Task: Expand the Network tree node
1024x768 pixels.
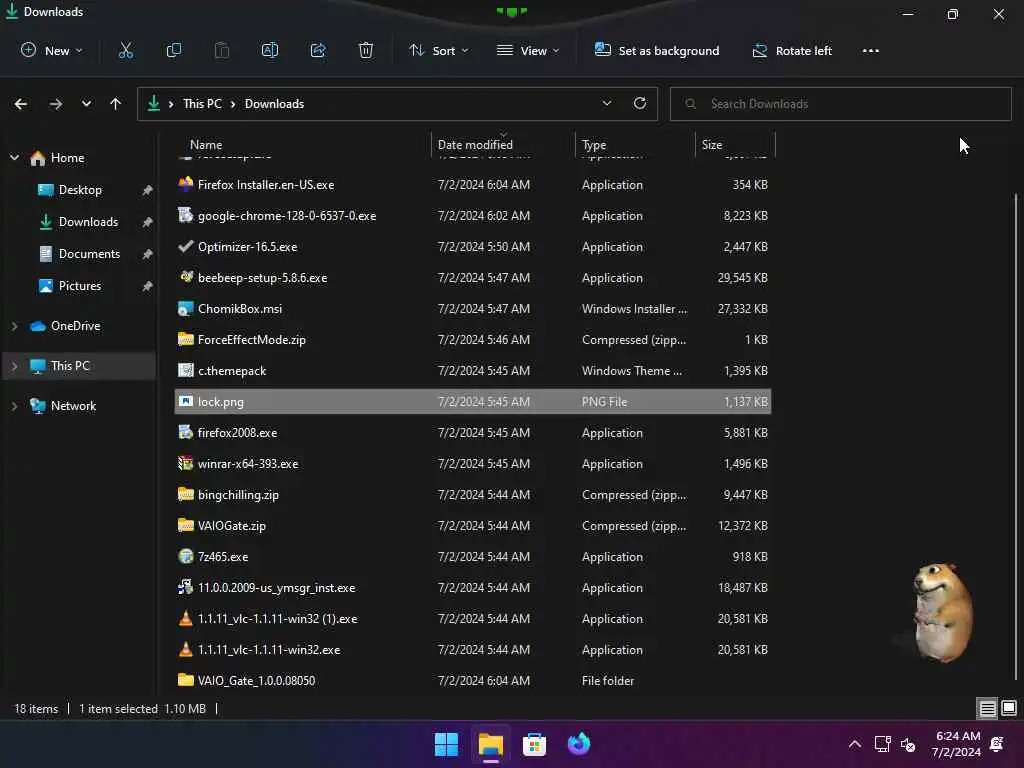Action: coord(14,406)
